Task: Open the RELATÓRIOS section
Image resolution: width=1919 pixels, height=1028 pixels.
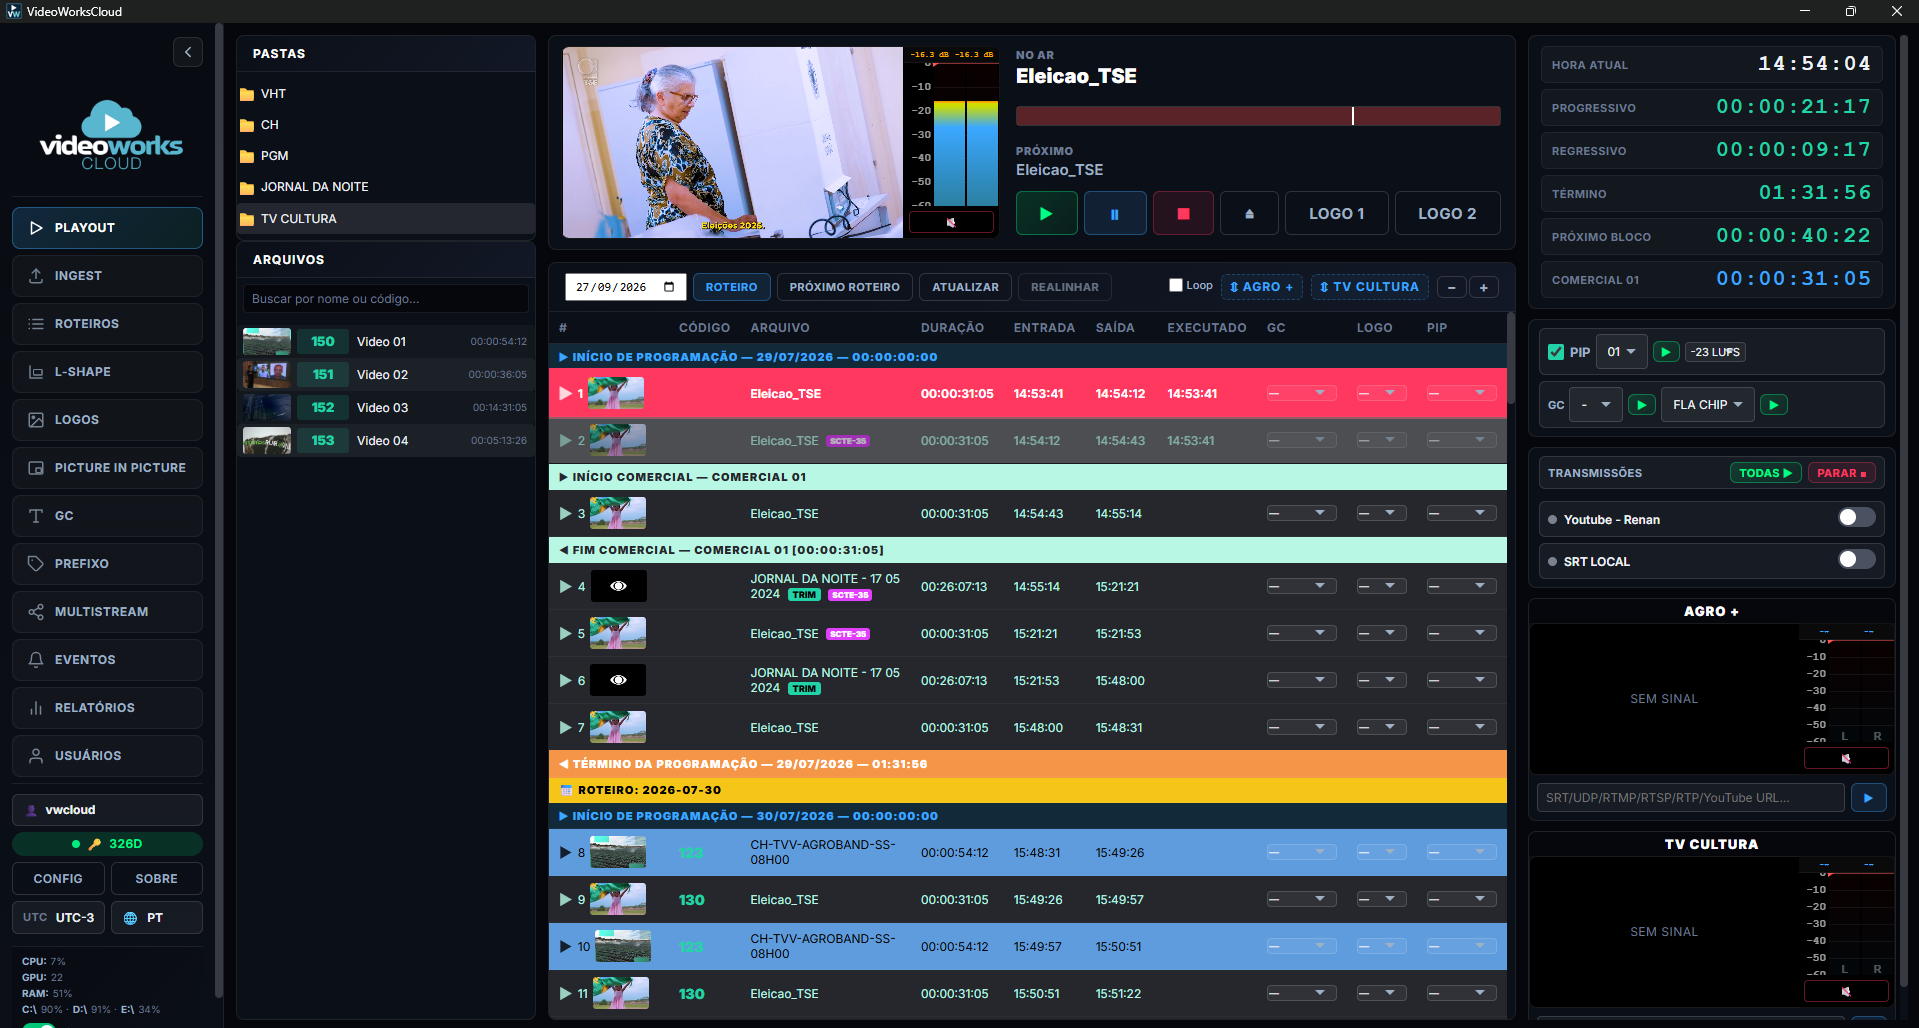Action: coord(107,708)
